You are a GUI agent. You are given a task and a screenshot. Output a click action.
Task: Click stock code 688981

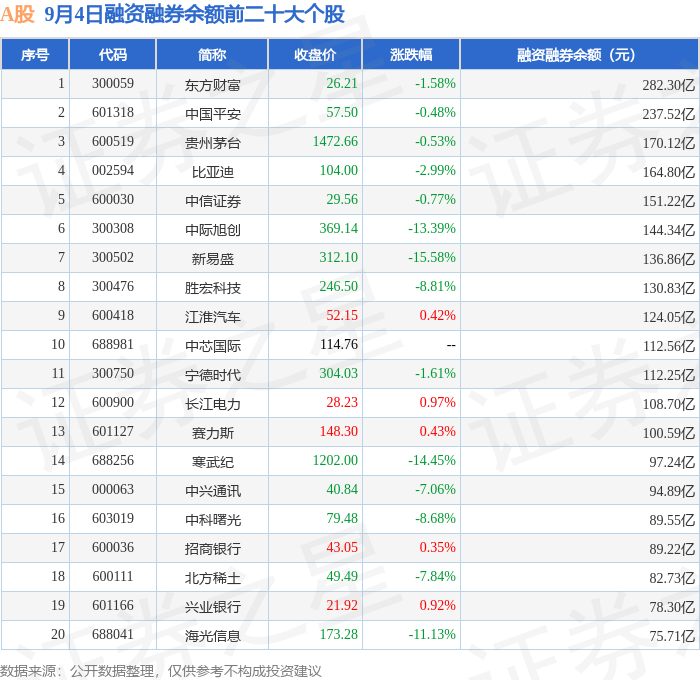point(113,345)
